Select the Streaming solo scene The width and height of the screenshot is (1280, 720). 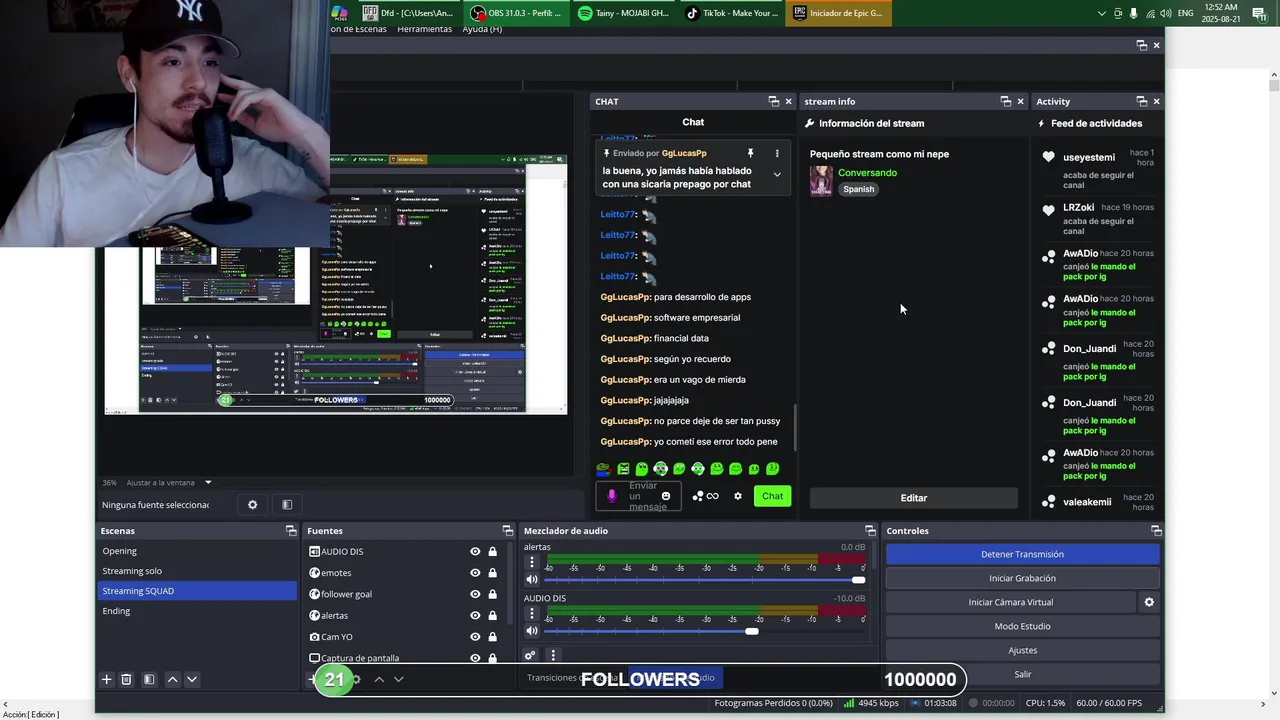click(x=197, y=571)
